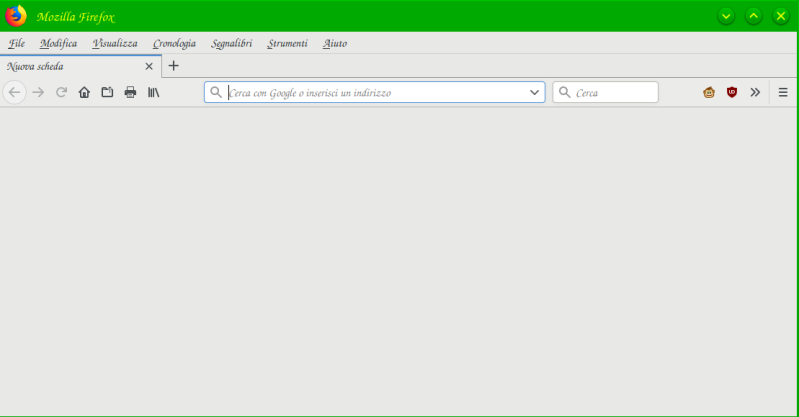
Task: Open the Visualizza menu
Action: tap(115, 43)
